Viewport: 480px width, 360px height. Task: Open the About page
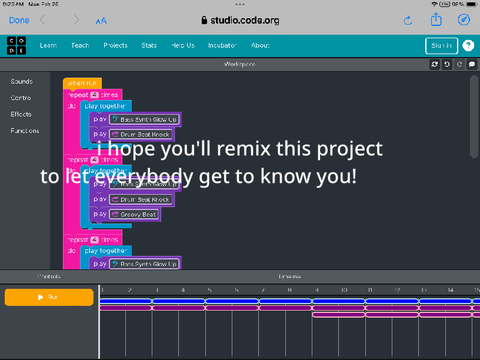pos(260,46)
